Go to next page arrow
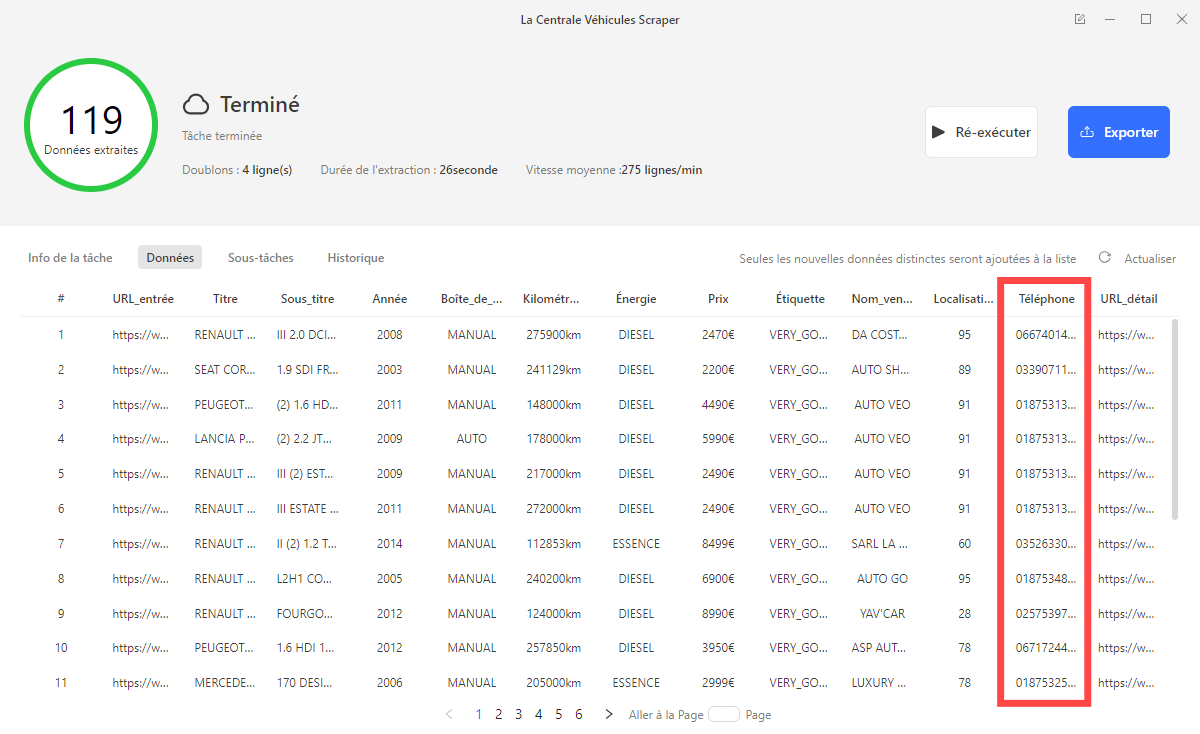 (608, 714)
